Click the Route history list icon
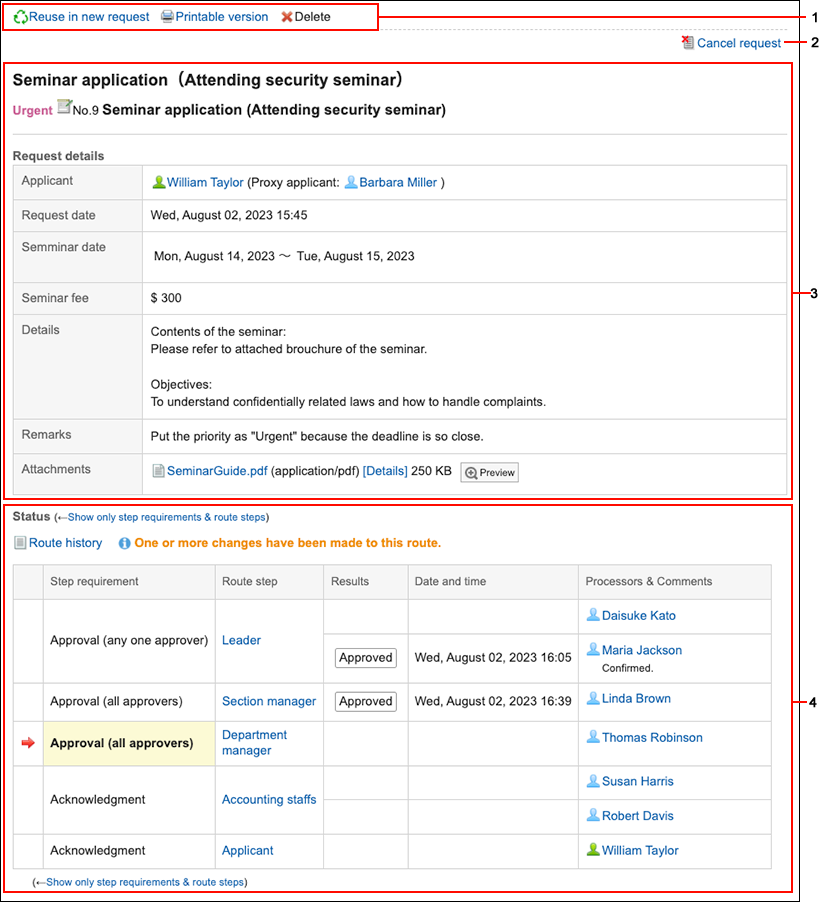The image size is (820, 902). 20,542
